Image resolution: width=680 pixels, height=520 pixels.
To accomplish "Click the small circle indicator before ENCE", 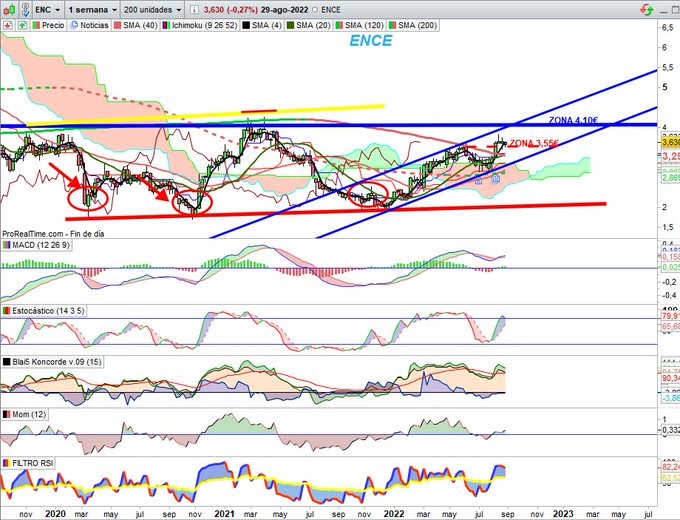I will pyautogui.click(x=315, y=10).
